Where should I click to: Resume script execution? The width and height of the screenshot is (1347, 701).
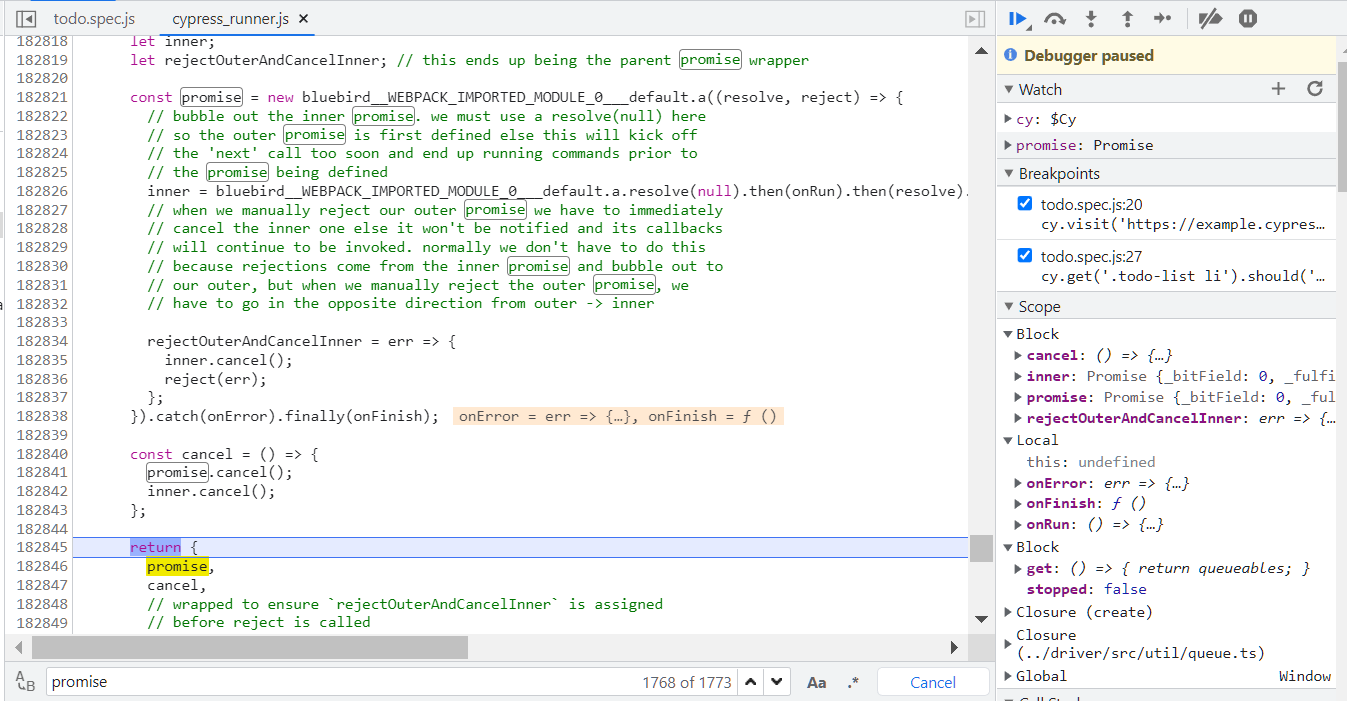(1019, 18)
